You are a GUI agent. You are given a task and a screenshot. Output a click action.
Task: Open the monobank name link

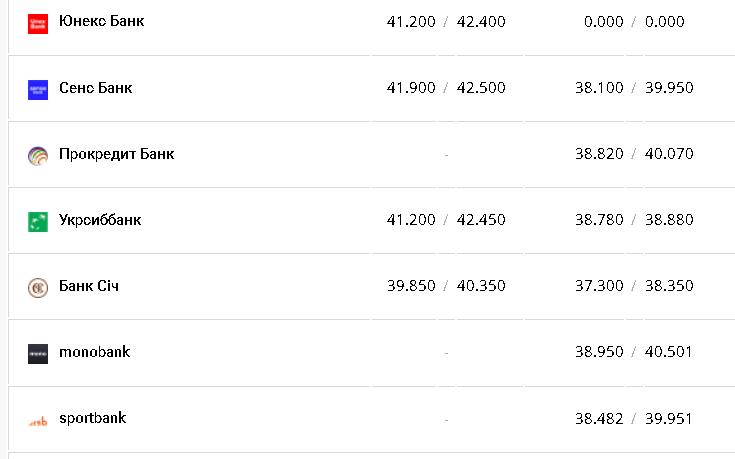(x=94, y=352)
